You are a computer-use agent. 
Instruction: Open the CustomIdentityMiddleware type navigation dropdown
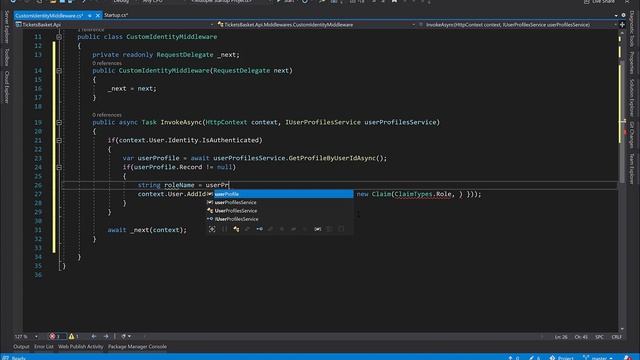pyautogui.click(x=316, y=24)
